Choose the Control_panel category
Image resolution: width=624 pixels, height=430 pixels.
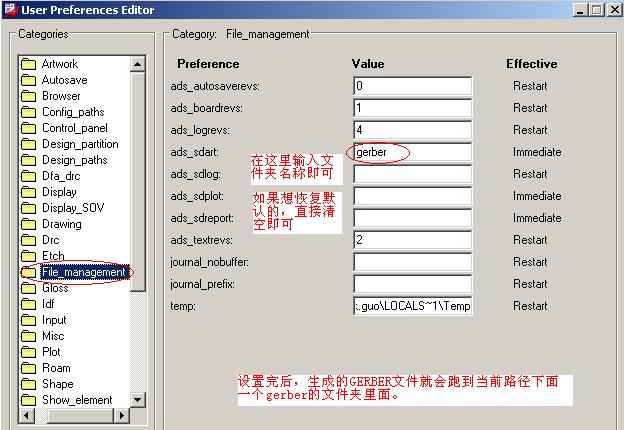click(x=75, y=128)
